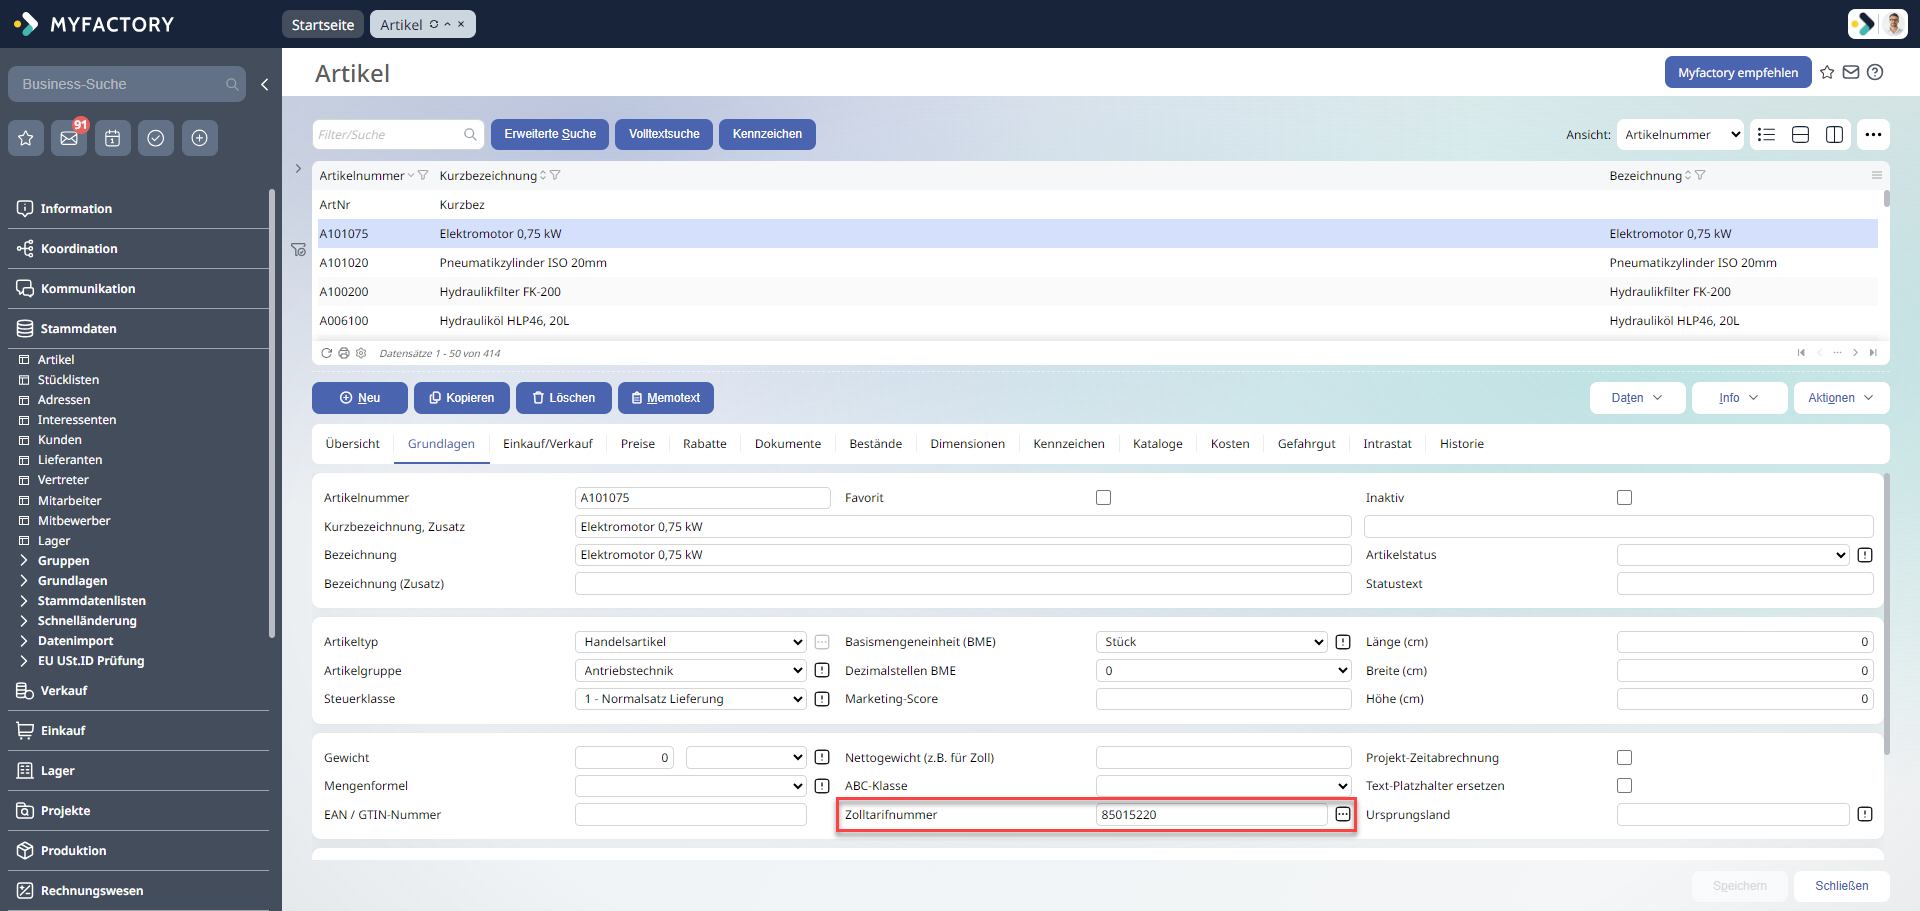Switch to the Einkauf/Verkauf tab

[x=548, y=444]
